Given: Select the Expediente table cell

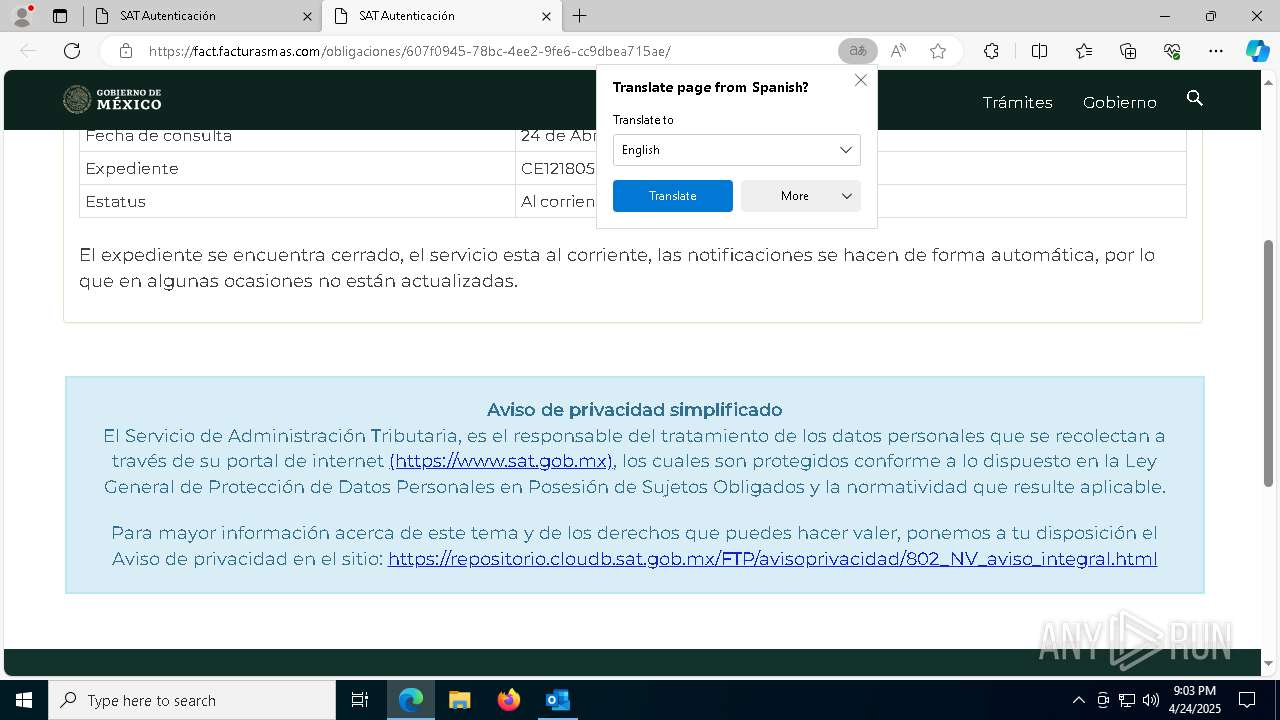Looking at the screenshot, I should coord(297,168).
